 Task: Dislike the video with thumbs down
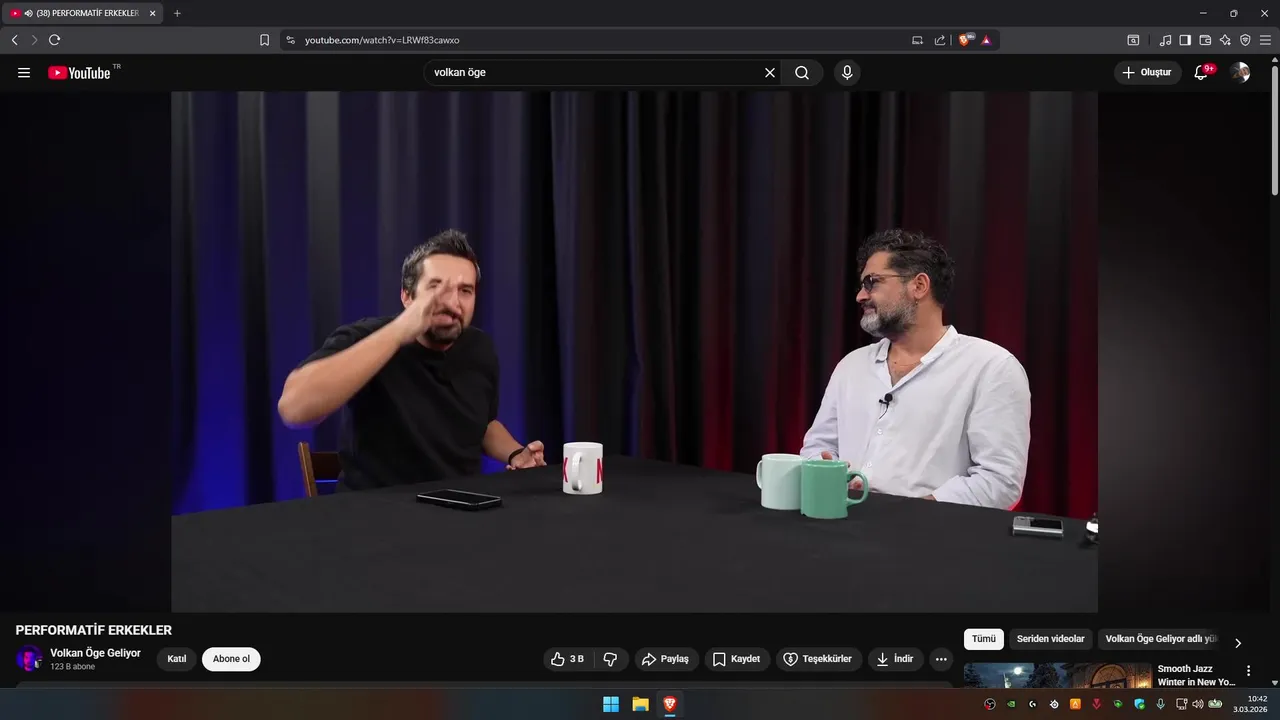coord(610,659)
